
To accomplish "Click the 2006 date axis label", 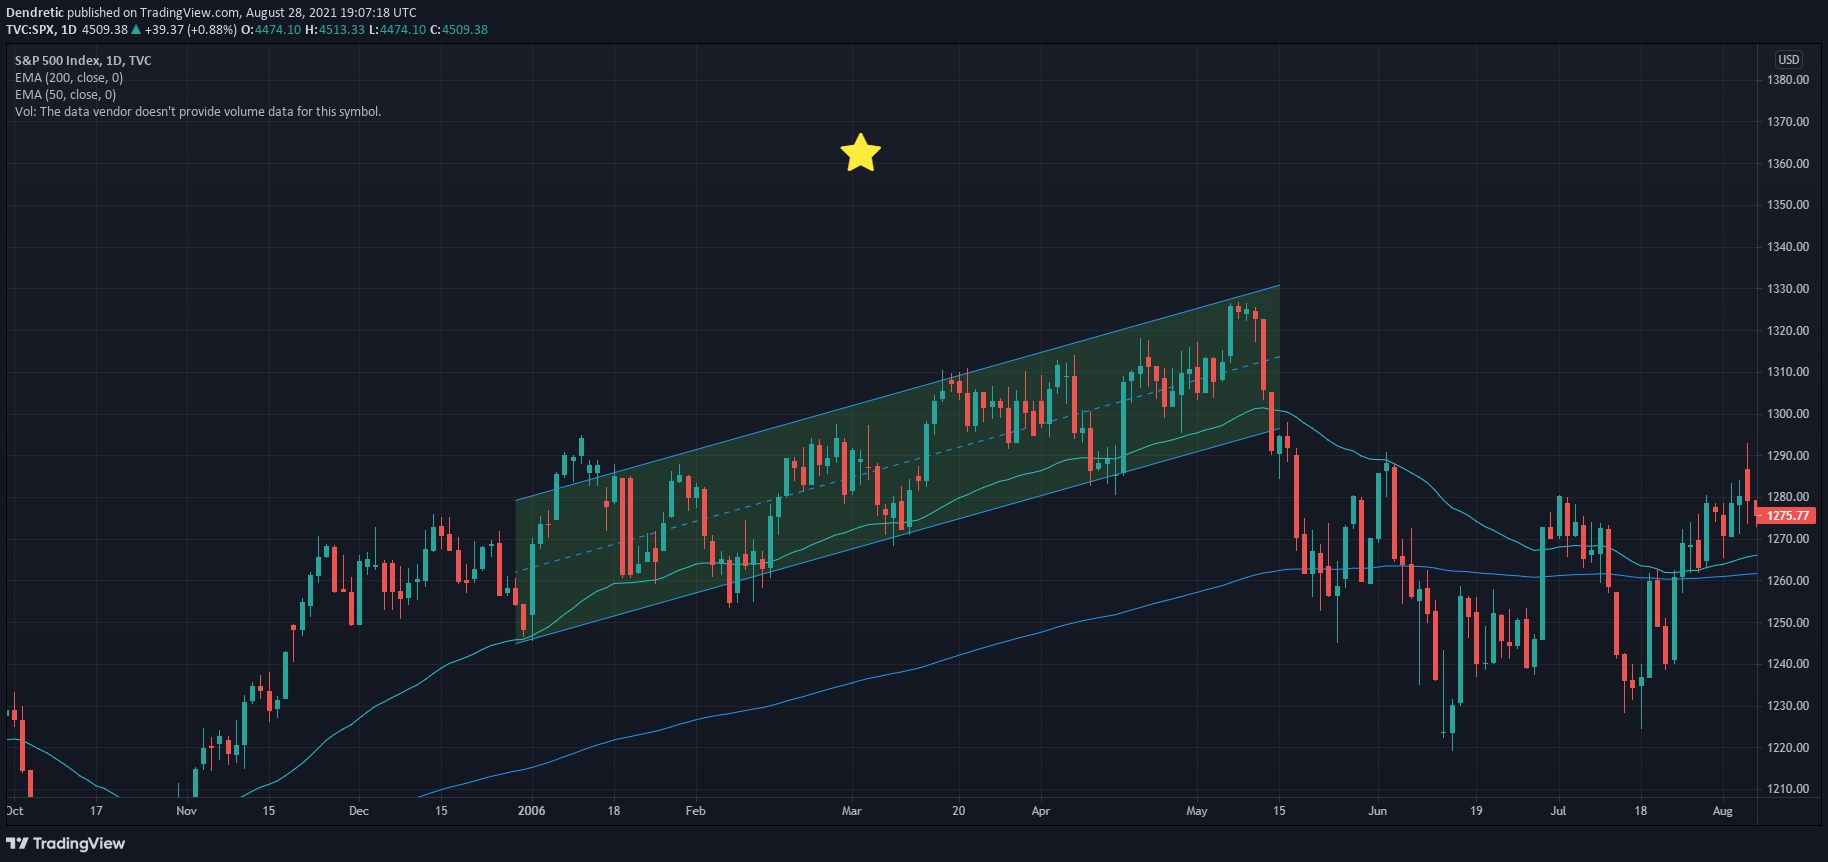I will 532,811.
